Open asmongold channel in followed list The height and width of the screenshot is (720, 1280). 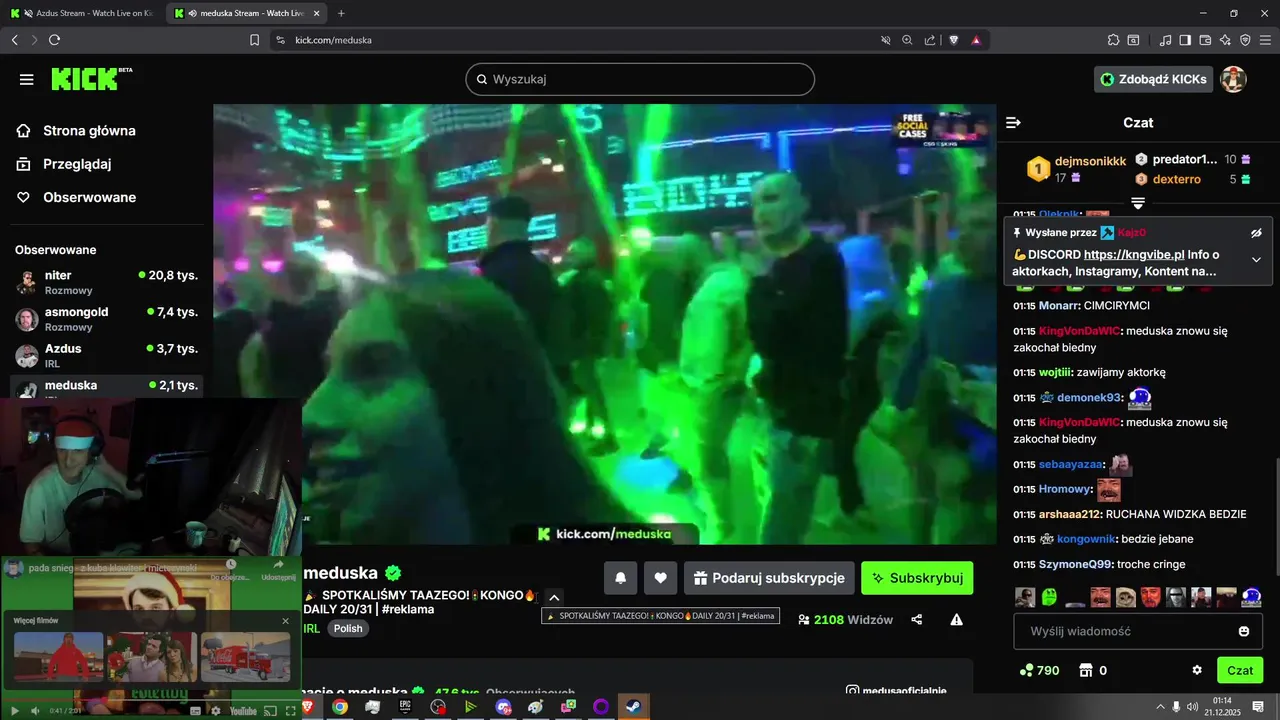[x=107, y=319]
